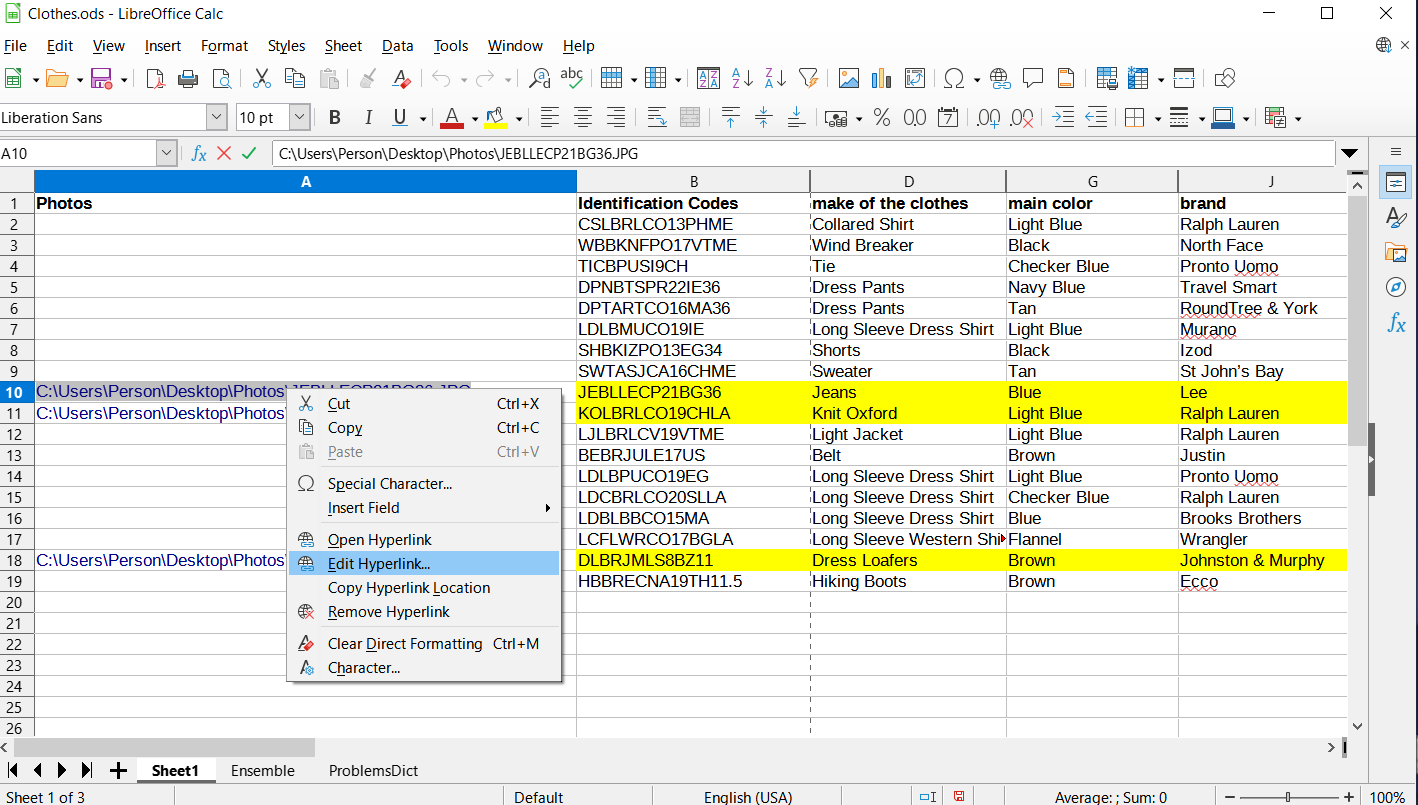Click the Sort dialog icon
This screenshot has height=805, width=1418.
coord(708,78)
